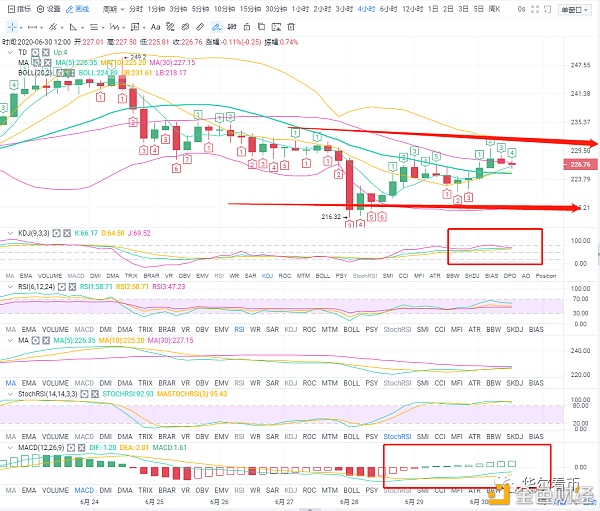Toggle lock drawings icon
The height and width of the screenshot is (511, 600).
247,27
